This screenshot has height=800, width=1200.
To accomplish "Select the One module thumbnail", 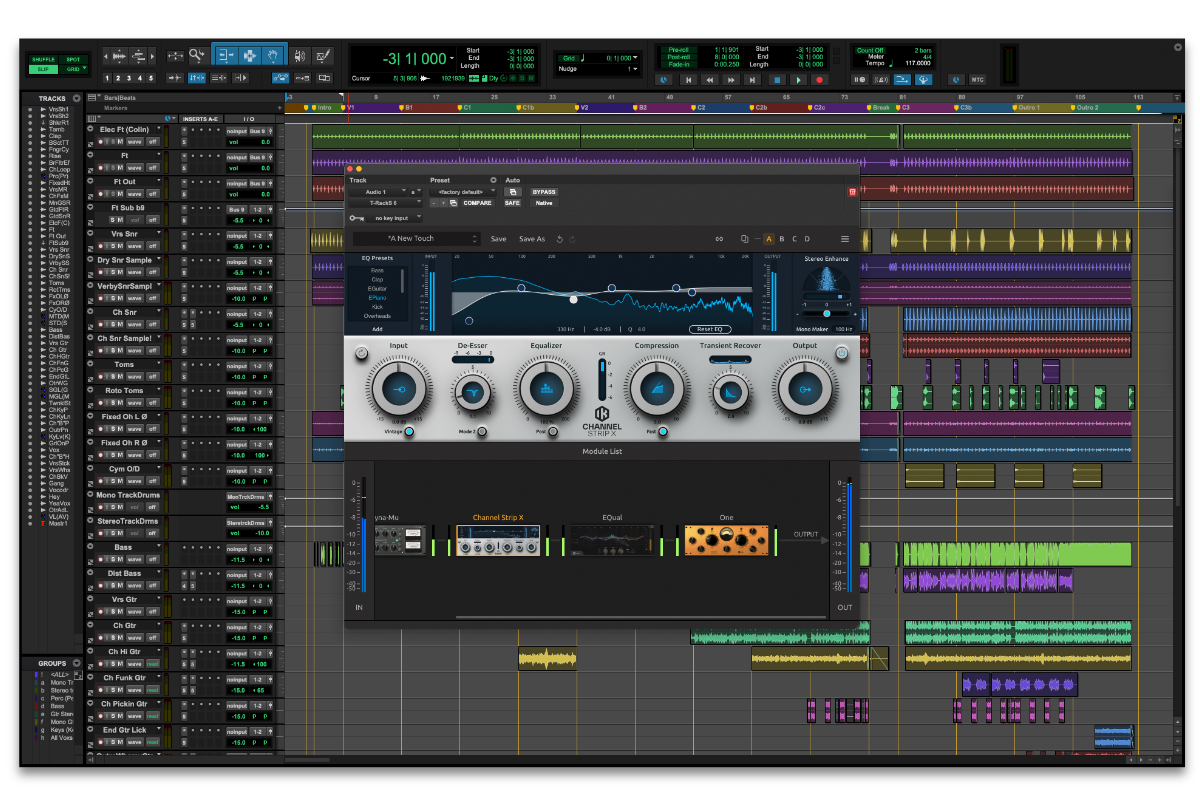I will click(x=727, y=541).
